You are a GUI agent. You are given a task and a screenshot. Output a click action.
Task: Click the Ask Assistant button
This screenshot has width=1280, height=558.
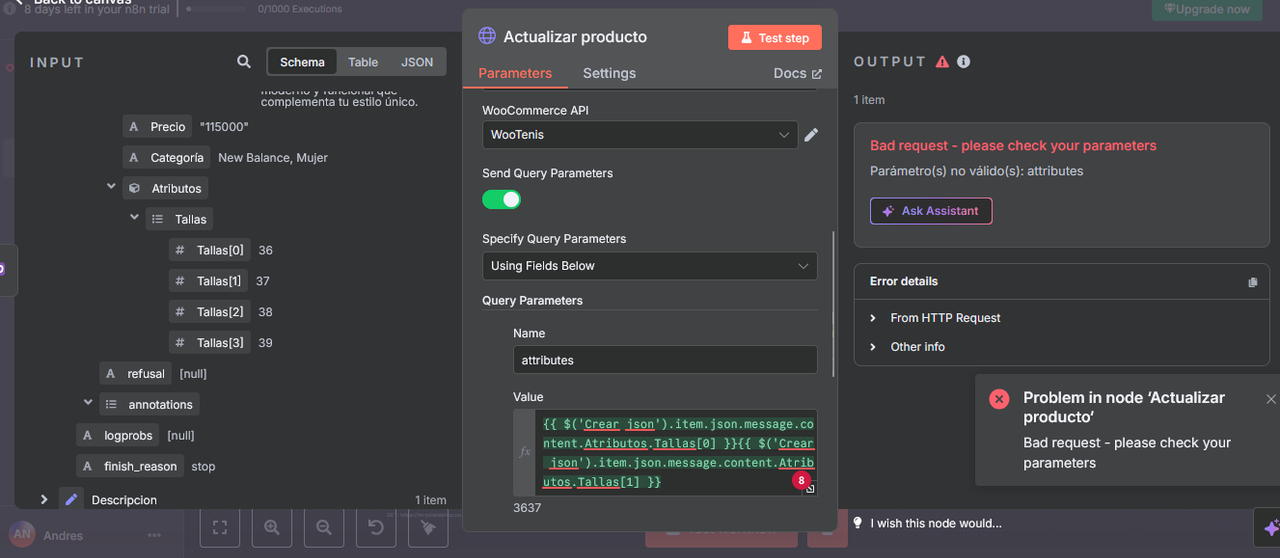tap(931, 211)
